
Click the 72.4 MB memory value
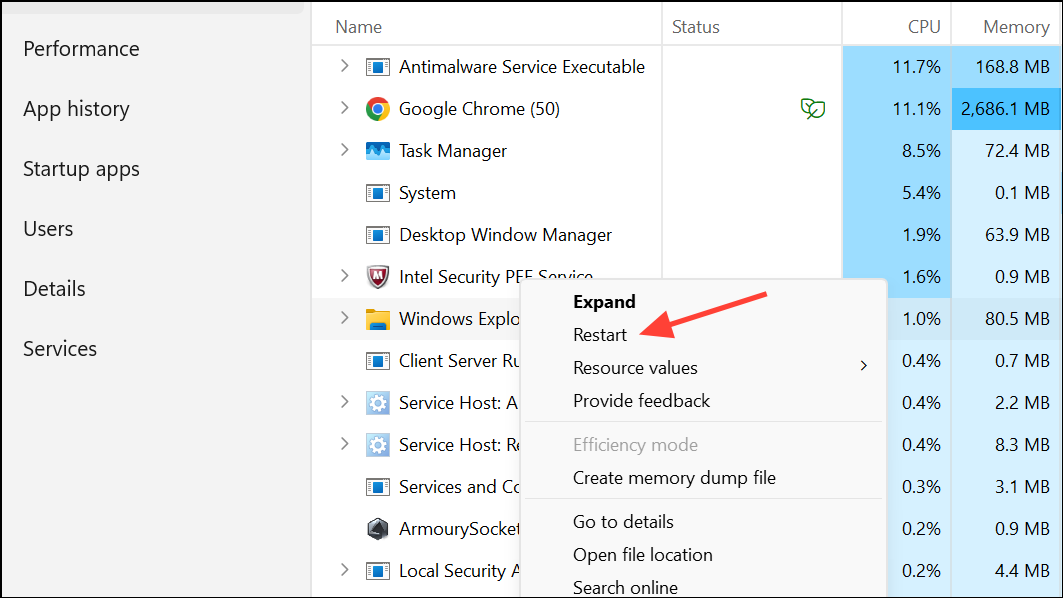[x=1018, y=151]
